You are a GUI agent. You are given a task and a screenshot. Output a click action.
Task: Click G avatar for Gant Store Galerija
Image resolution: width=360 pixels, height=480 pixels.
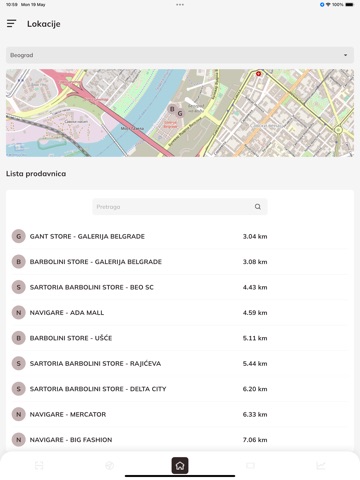pos(19,236)
